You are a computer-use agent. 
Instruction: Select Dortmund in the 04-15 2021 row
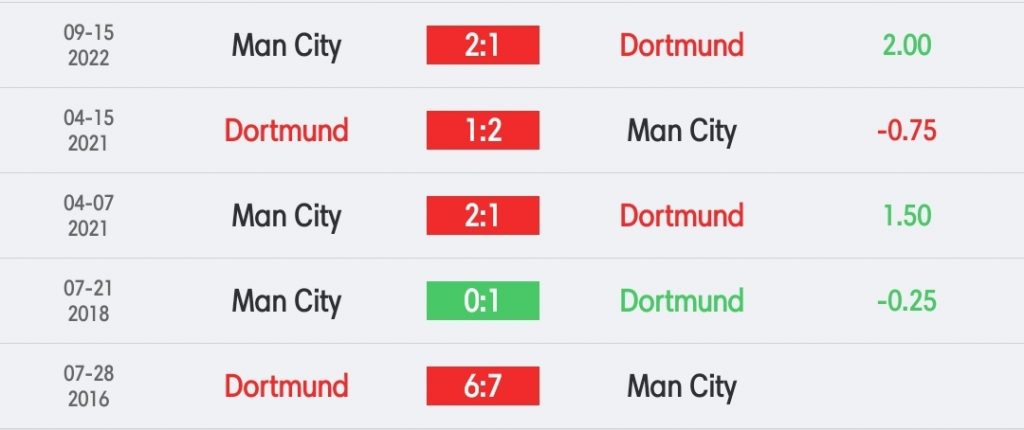[287, 130]
